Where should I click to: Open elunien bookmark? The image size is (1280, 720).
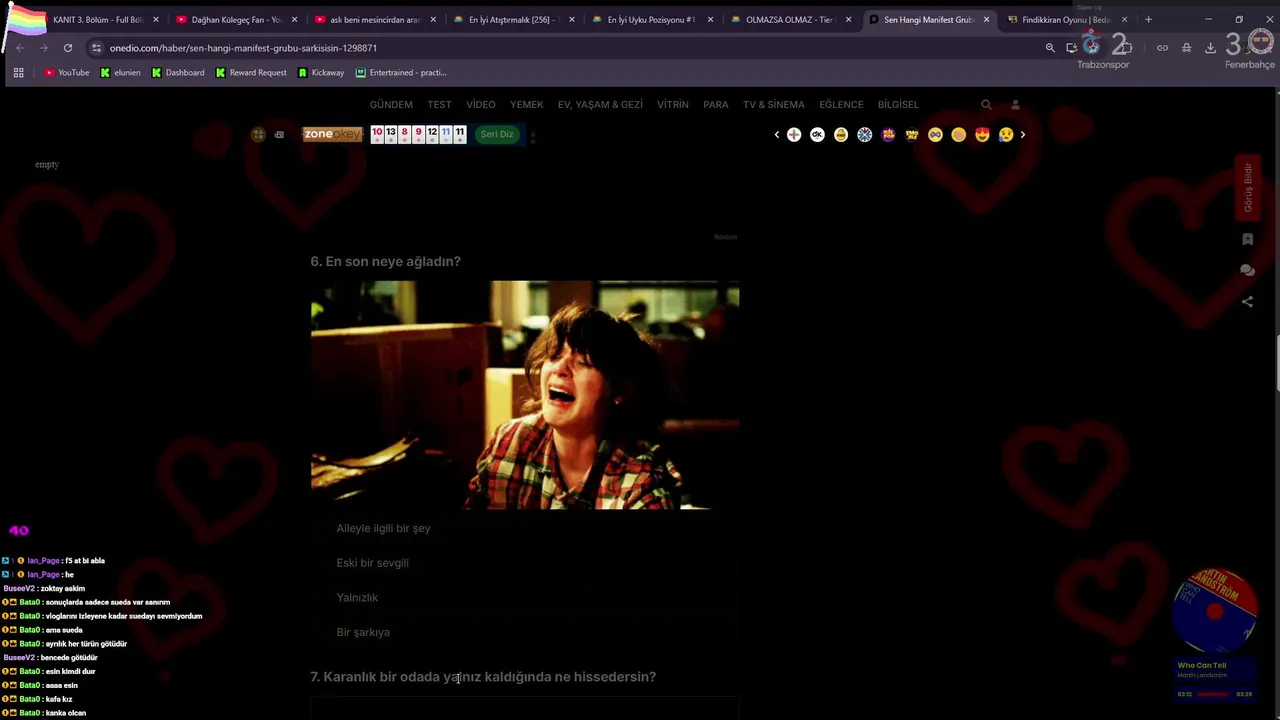tap(120, 73)
